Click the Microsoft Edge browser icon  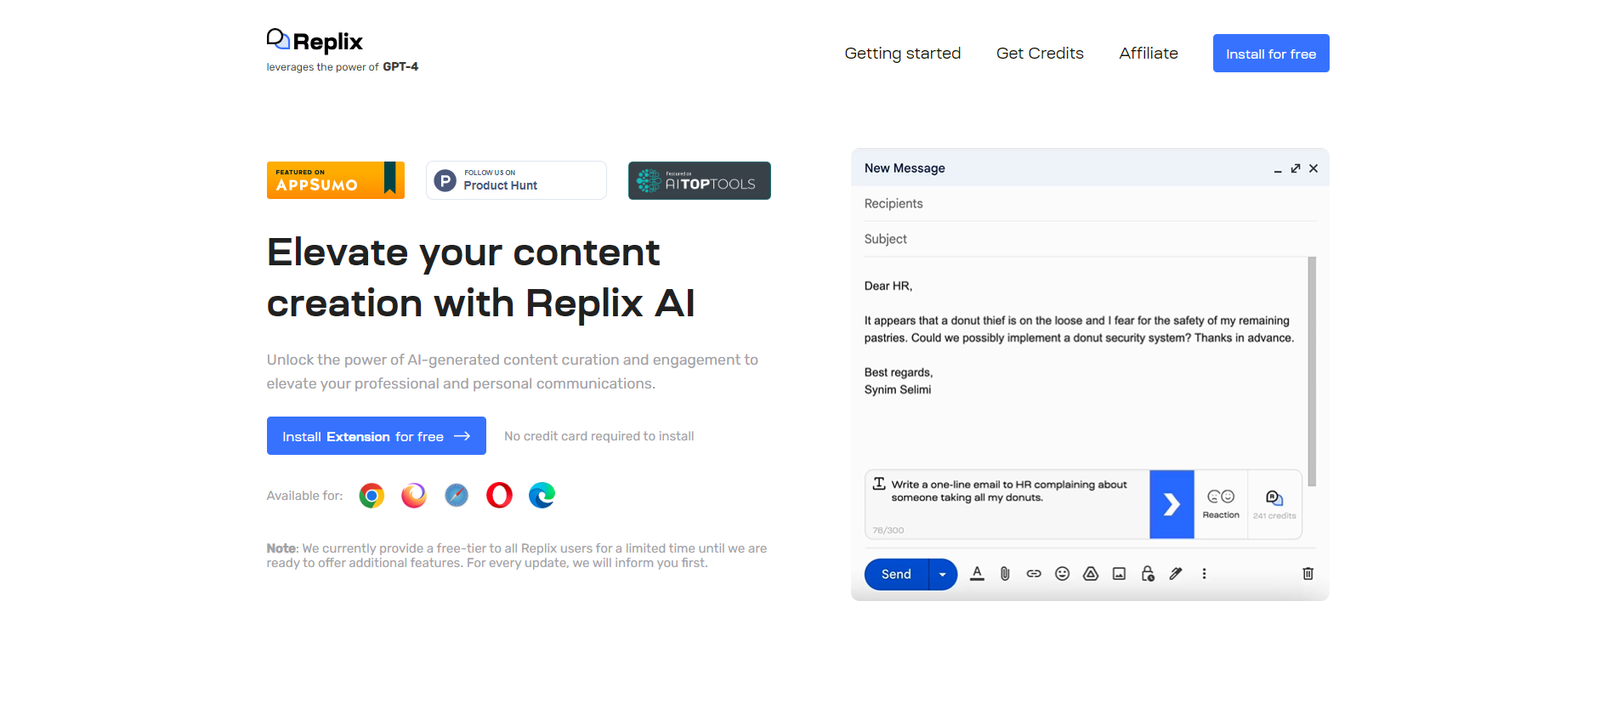coord(542,495)
